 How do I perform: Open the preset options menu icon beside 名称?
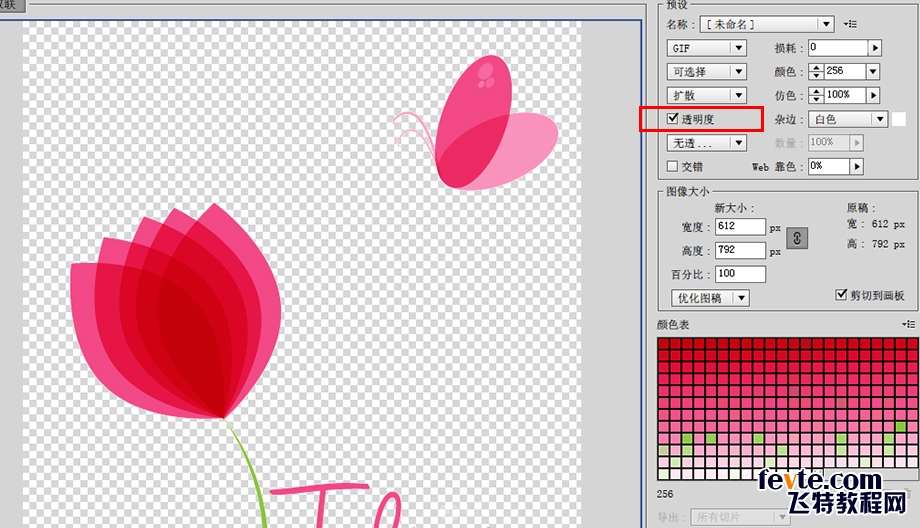850,24
